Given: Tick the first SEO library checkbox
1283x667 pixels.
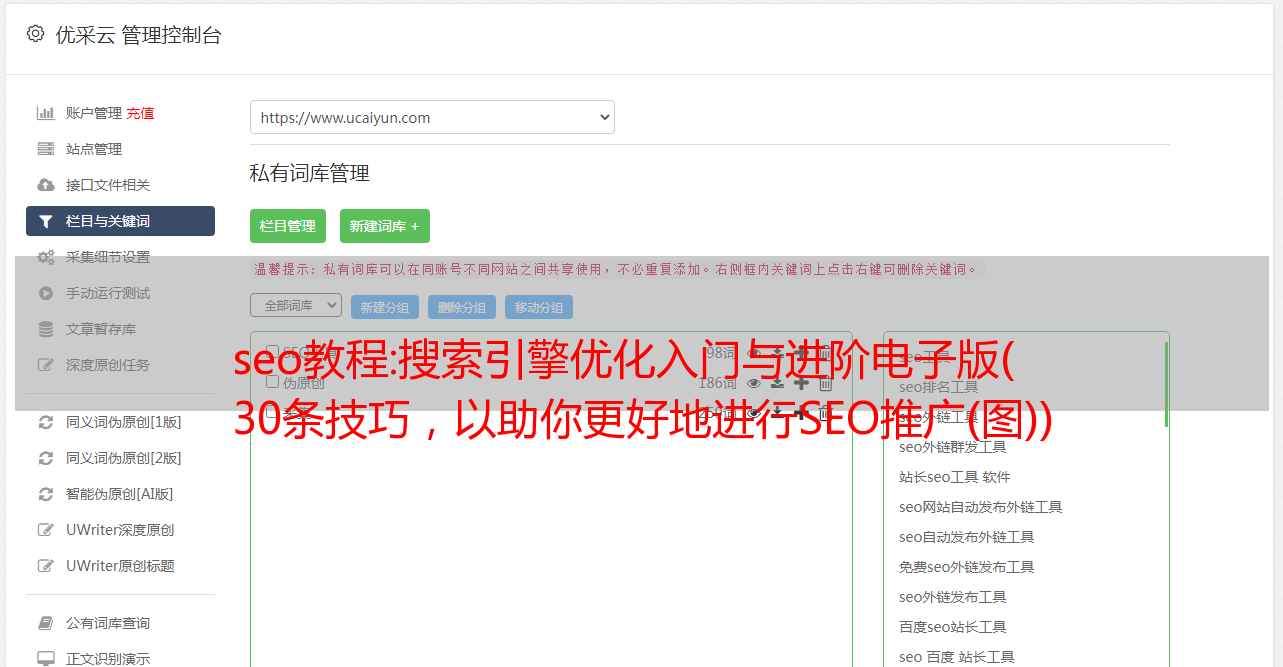Looking at the screenshot, I should pyautogui.click(x=272, y=351).
